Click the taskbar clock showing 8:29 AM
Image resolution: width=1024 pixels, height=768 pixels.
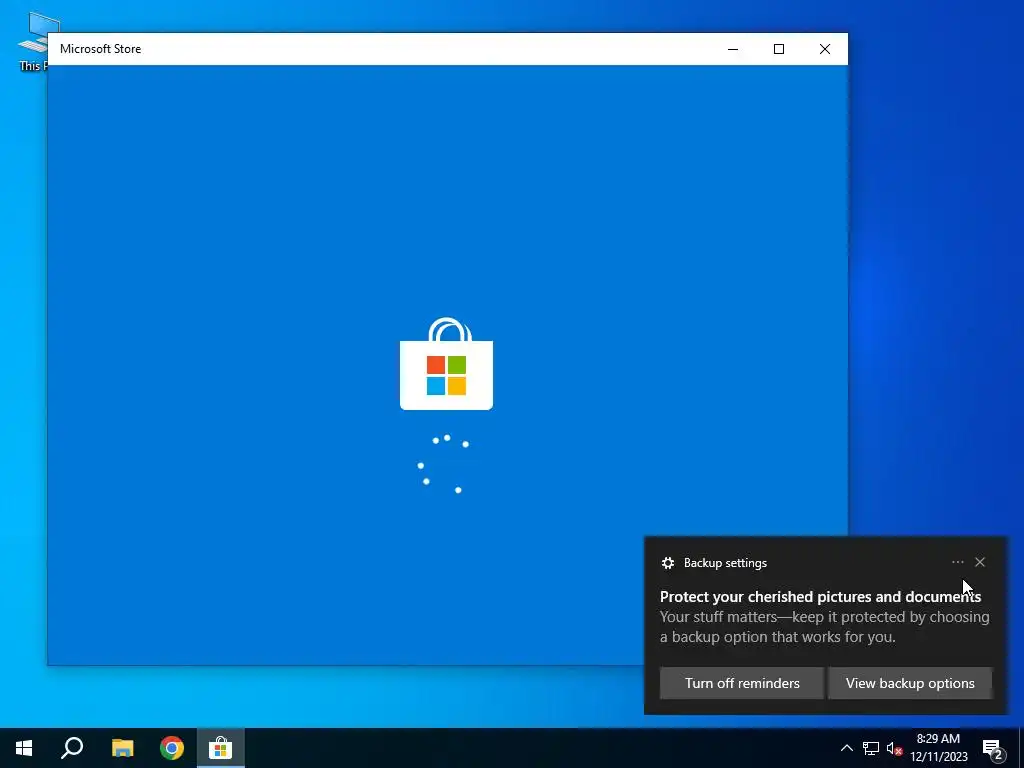click(x=938, y=748)
